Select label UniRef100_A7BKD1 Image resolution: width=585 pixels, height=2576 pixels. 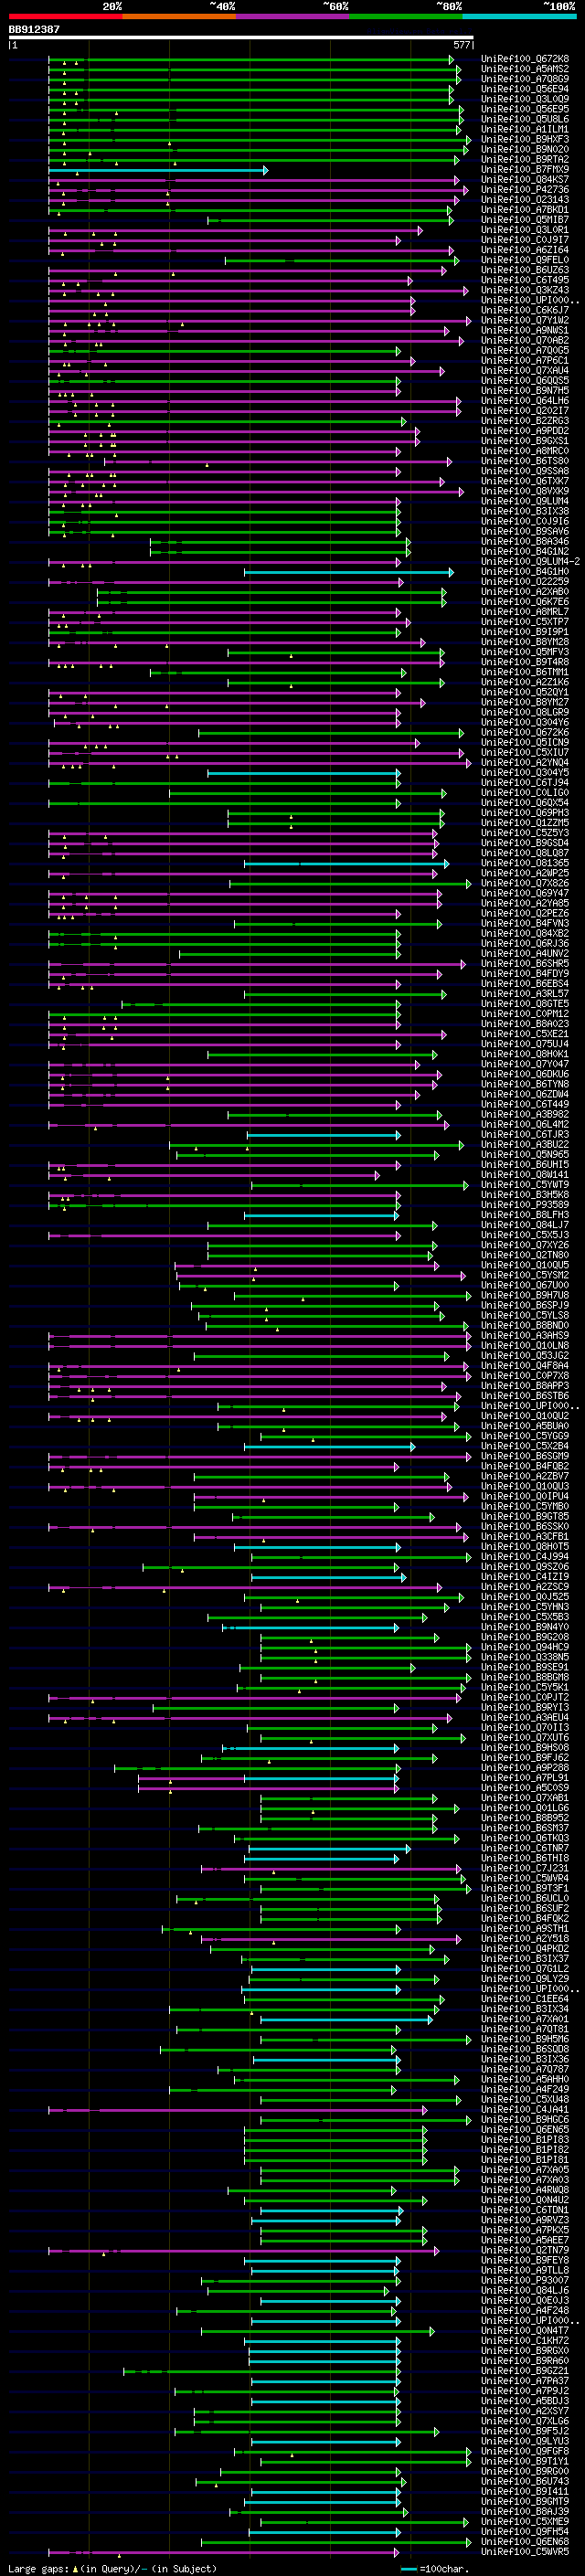pos(525,210)
